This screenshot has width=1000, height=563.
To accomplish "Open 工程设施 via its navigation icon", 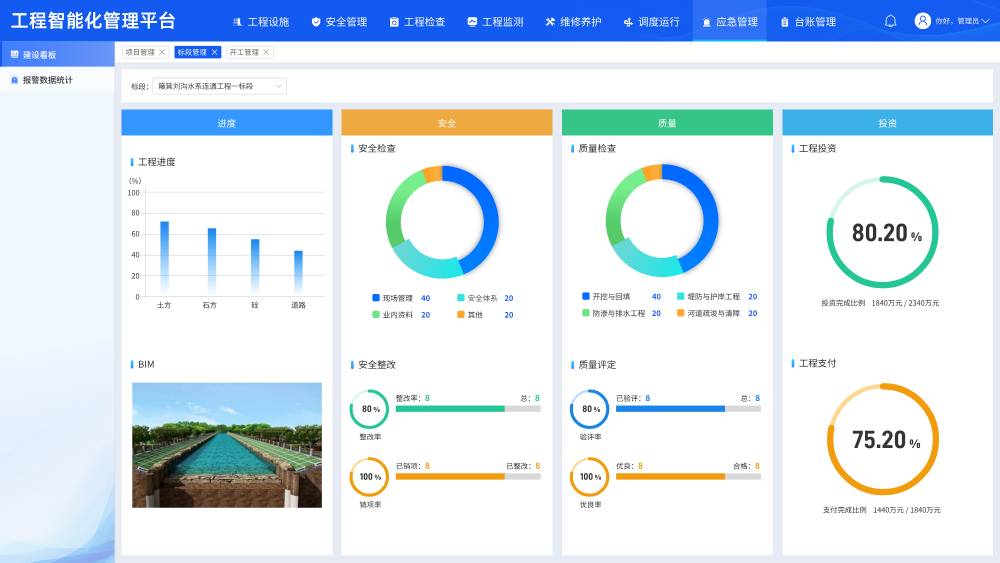I will 237,22.
